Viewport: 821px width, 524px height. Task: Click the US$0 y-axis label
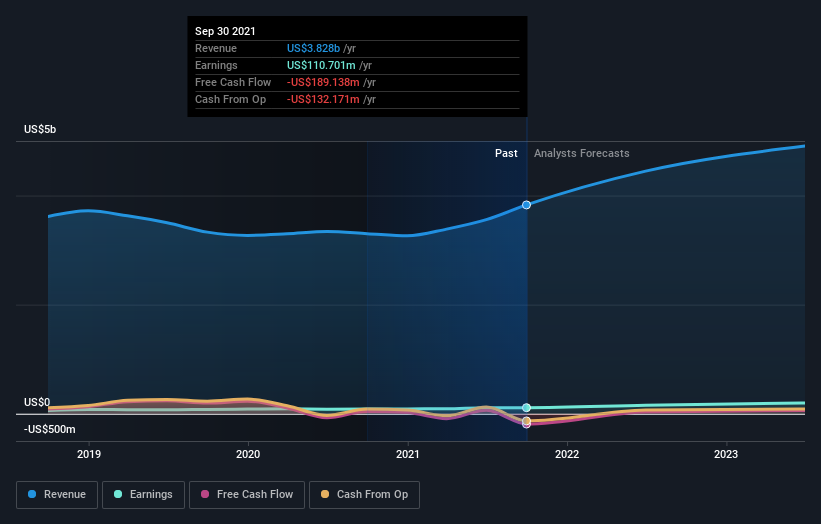(x=37, y=402)
